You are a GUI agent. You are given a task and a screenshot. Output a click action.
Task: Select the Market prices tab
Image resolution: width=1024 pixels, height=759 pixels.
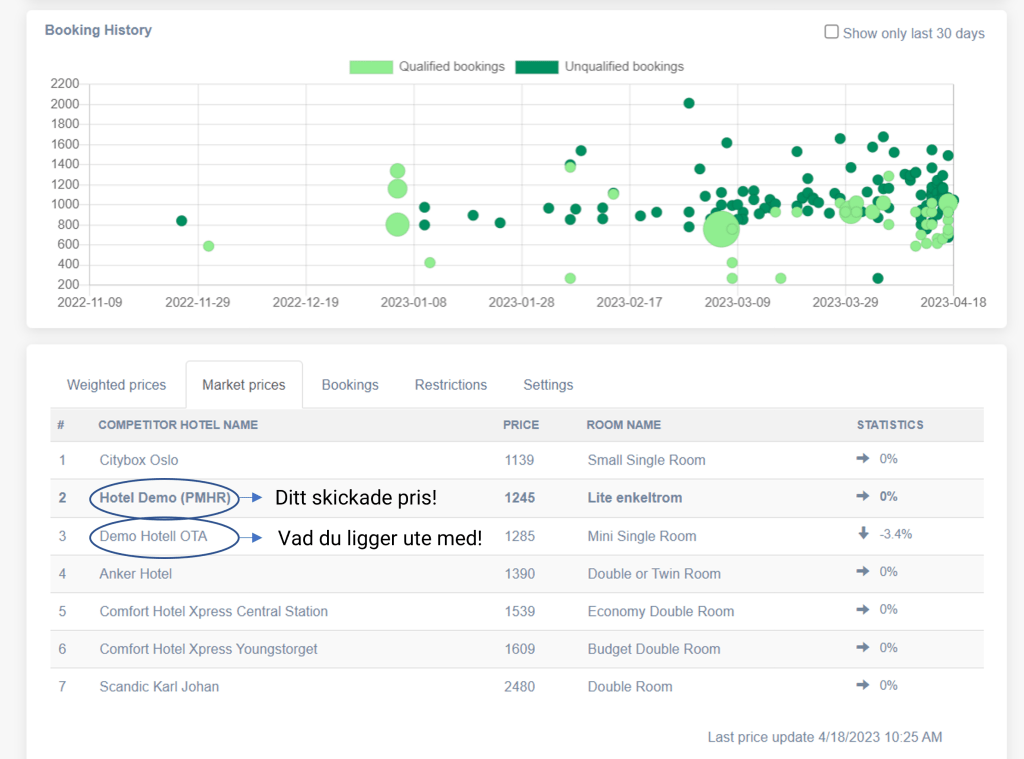(x=244, y=385)
